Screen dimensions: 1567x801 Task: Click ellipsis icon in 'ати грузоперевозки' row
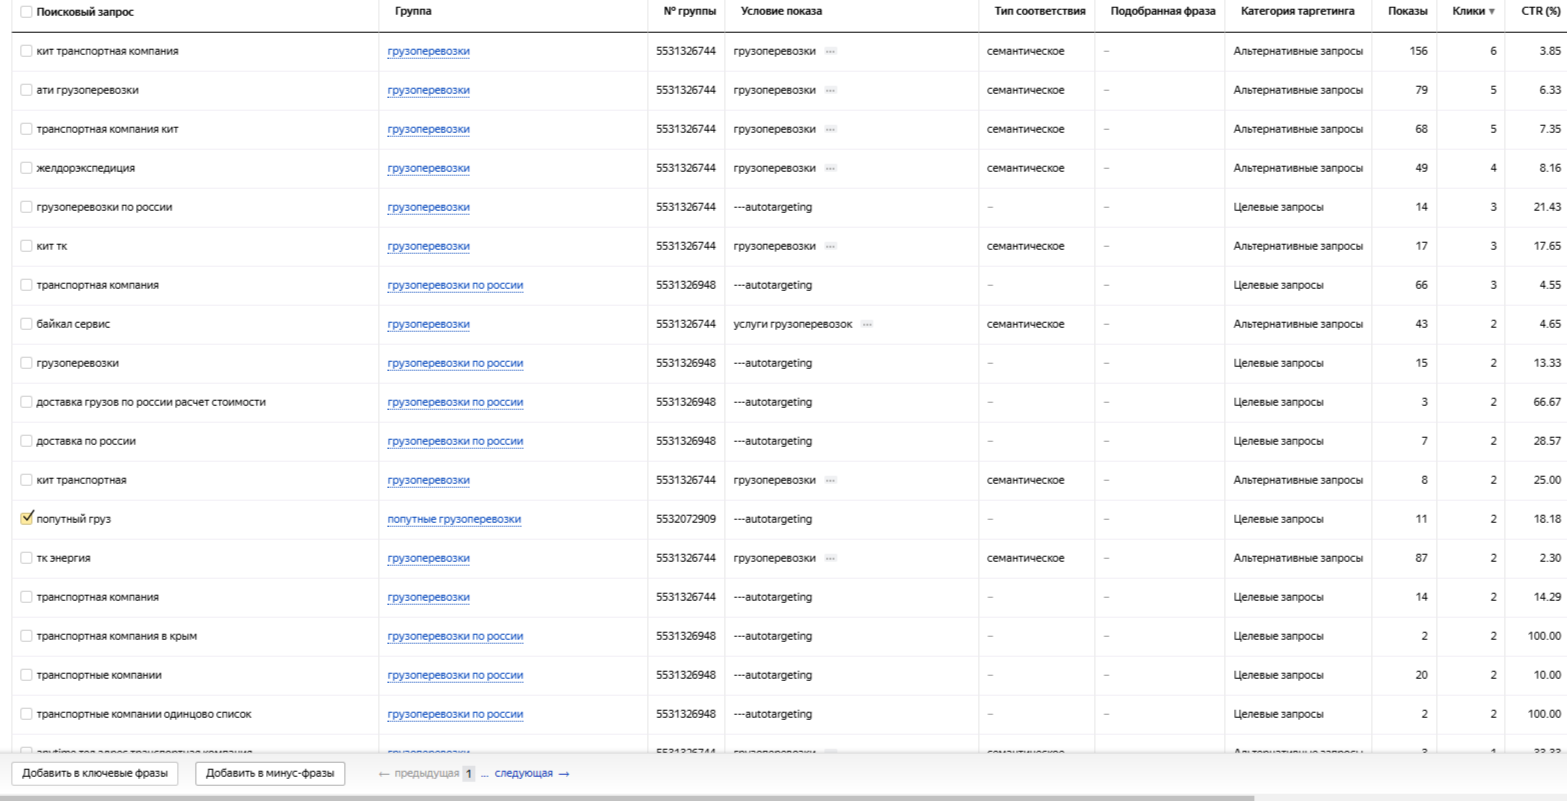[x=830, y=90]
